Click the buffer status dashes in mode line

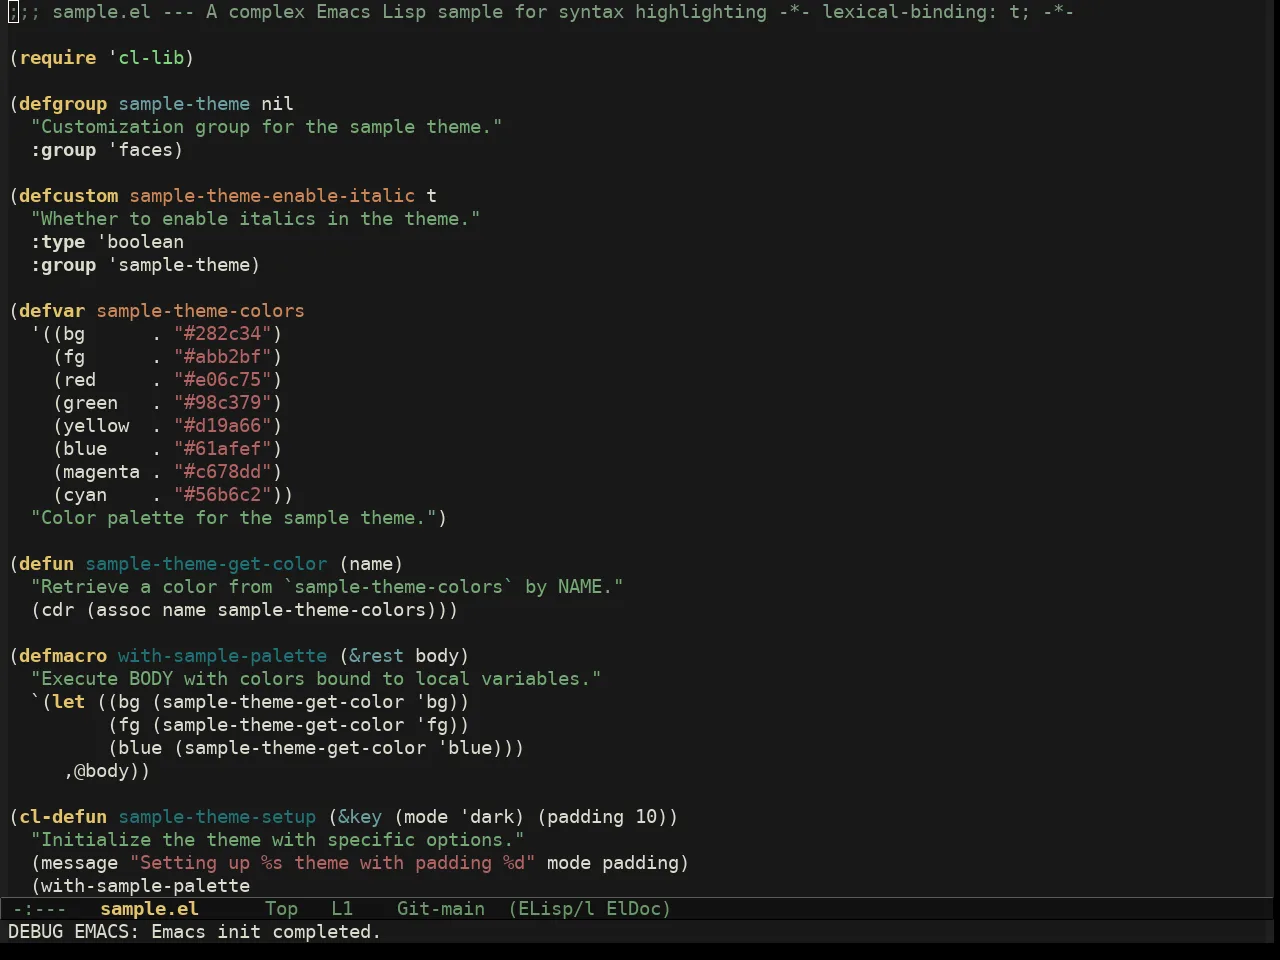pos(39,908)
